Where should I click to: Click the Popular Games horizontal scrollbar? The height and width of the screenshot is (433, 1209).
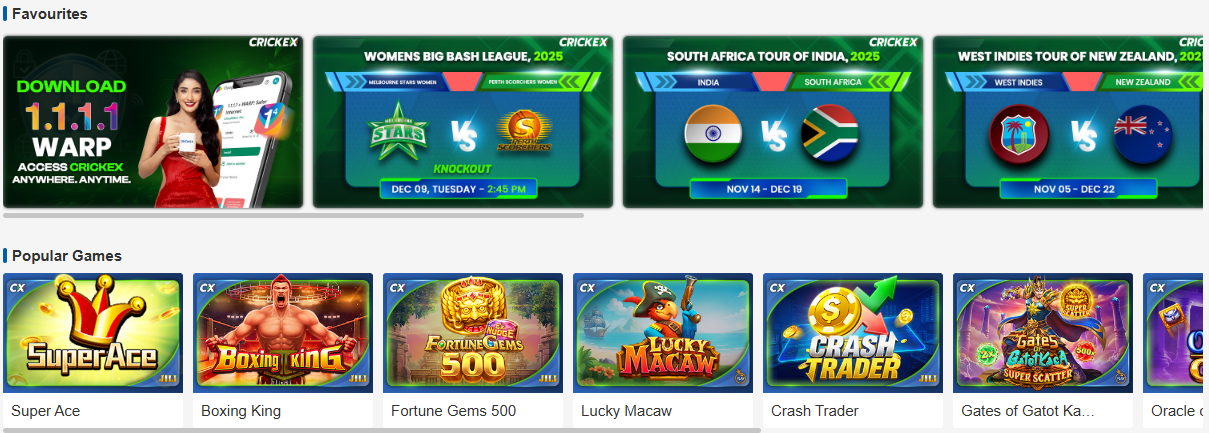click(x=382, y=430)
